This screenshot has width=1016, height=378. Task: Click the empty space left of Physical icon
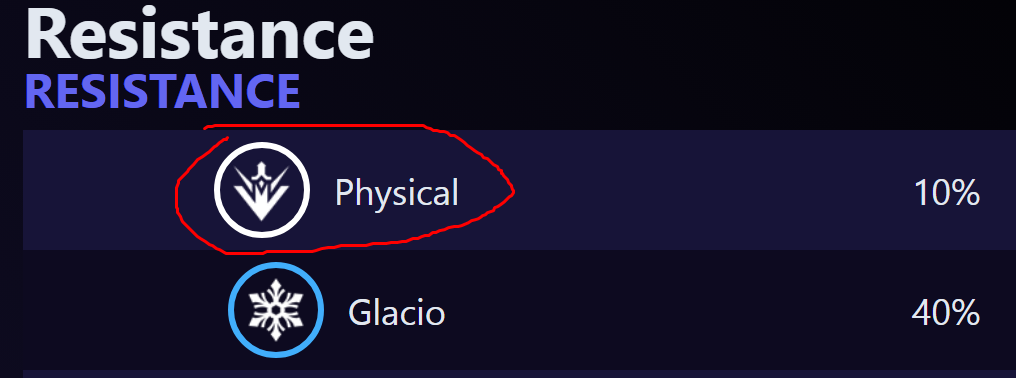pos(97,191)
